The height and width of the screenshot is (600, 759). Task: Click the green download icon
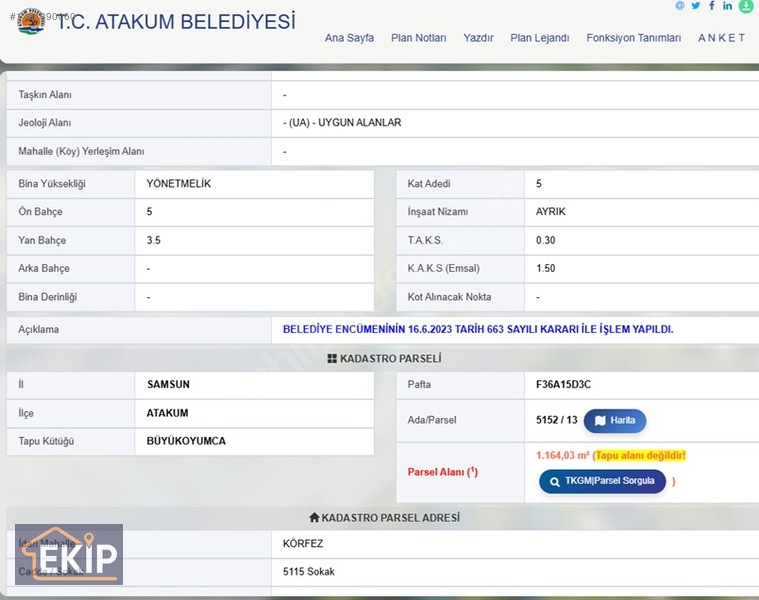(x=746, y=6)
